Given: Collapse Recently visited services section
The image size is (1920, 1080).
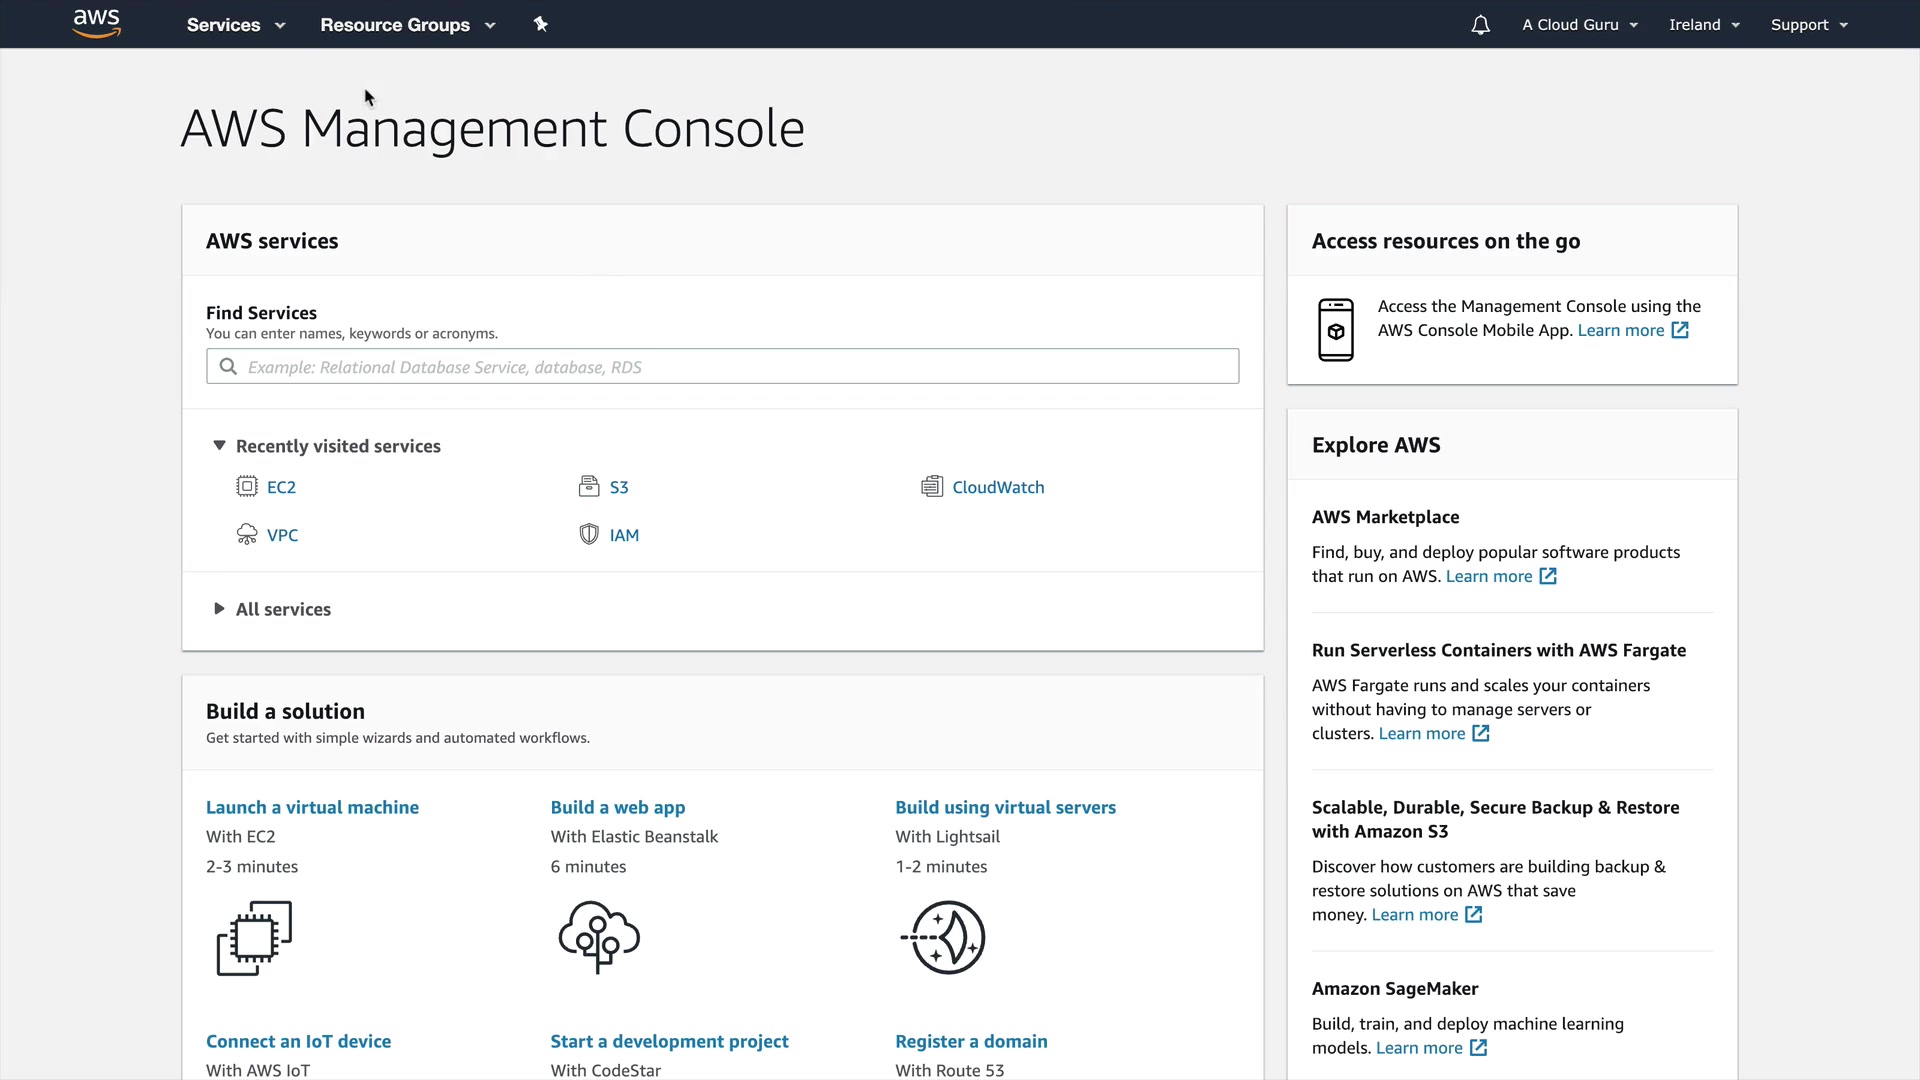Looking at the screenshot, I should coord(219,446).
